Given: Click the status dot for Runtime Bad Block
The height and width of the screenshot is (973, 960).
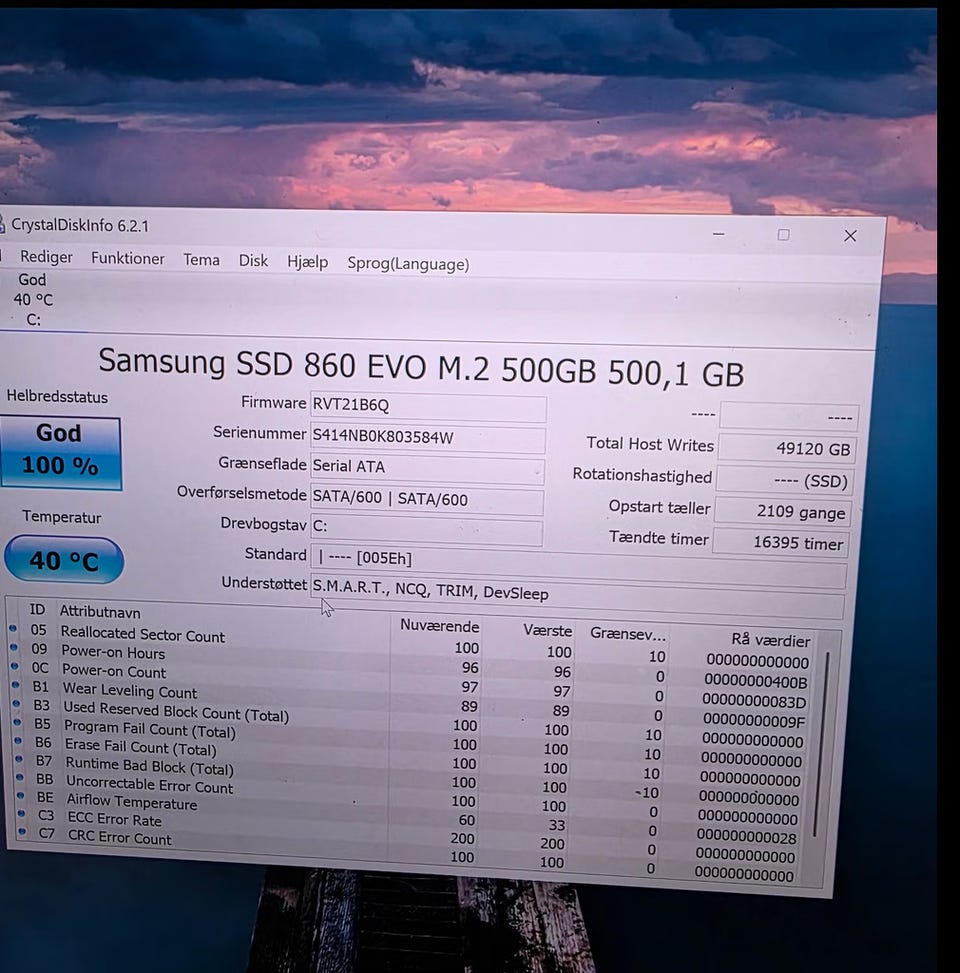Looking at the screenshot, I should (19, 759).
